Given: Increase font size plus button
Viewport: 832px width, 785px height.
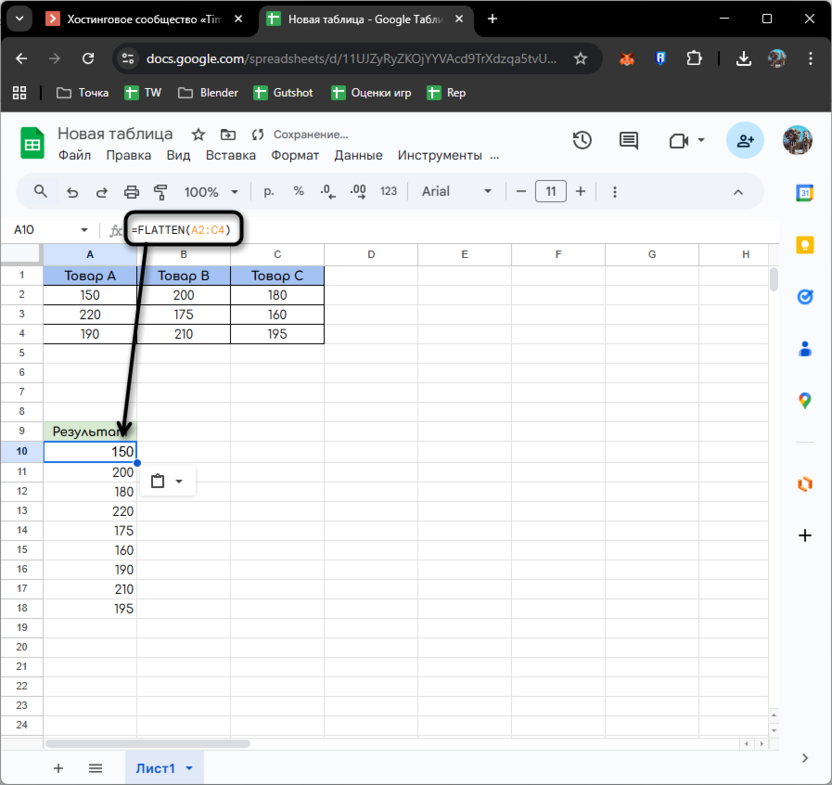Looking at the screenshot, I should tap(580, 192).
